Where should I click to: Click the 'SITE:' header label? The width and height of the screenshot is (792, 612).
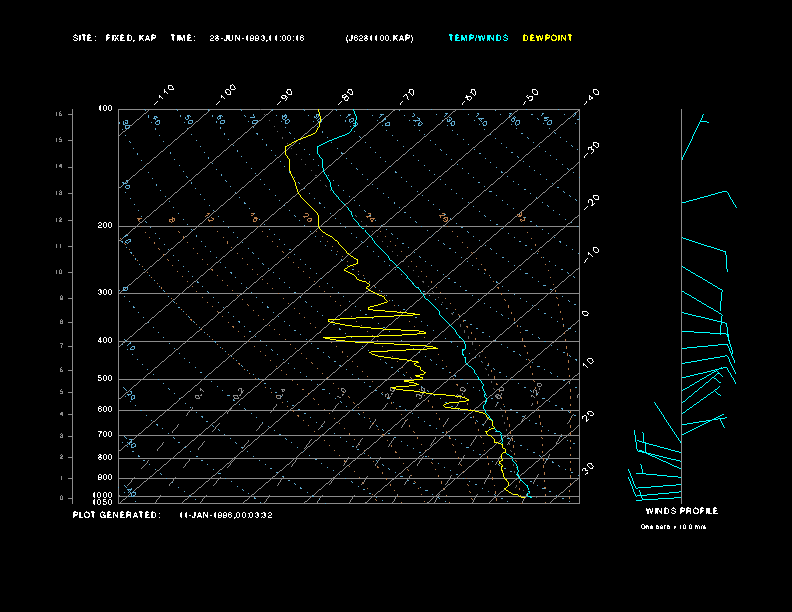coord(84,38)
